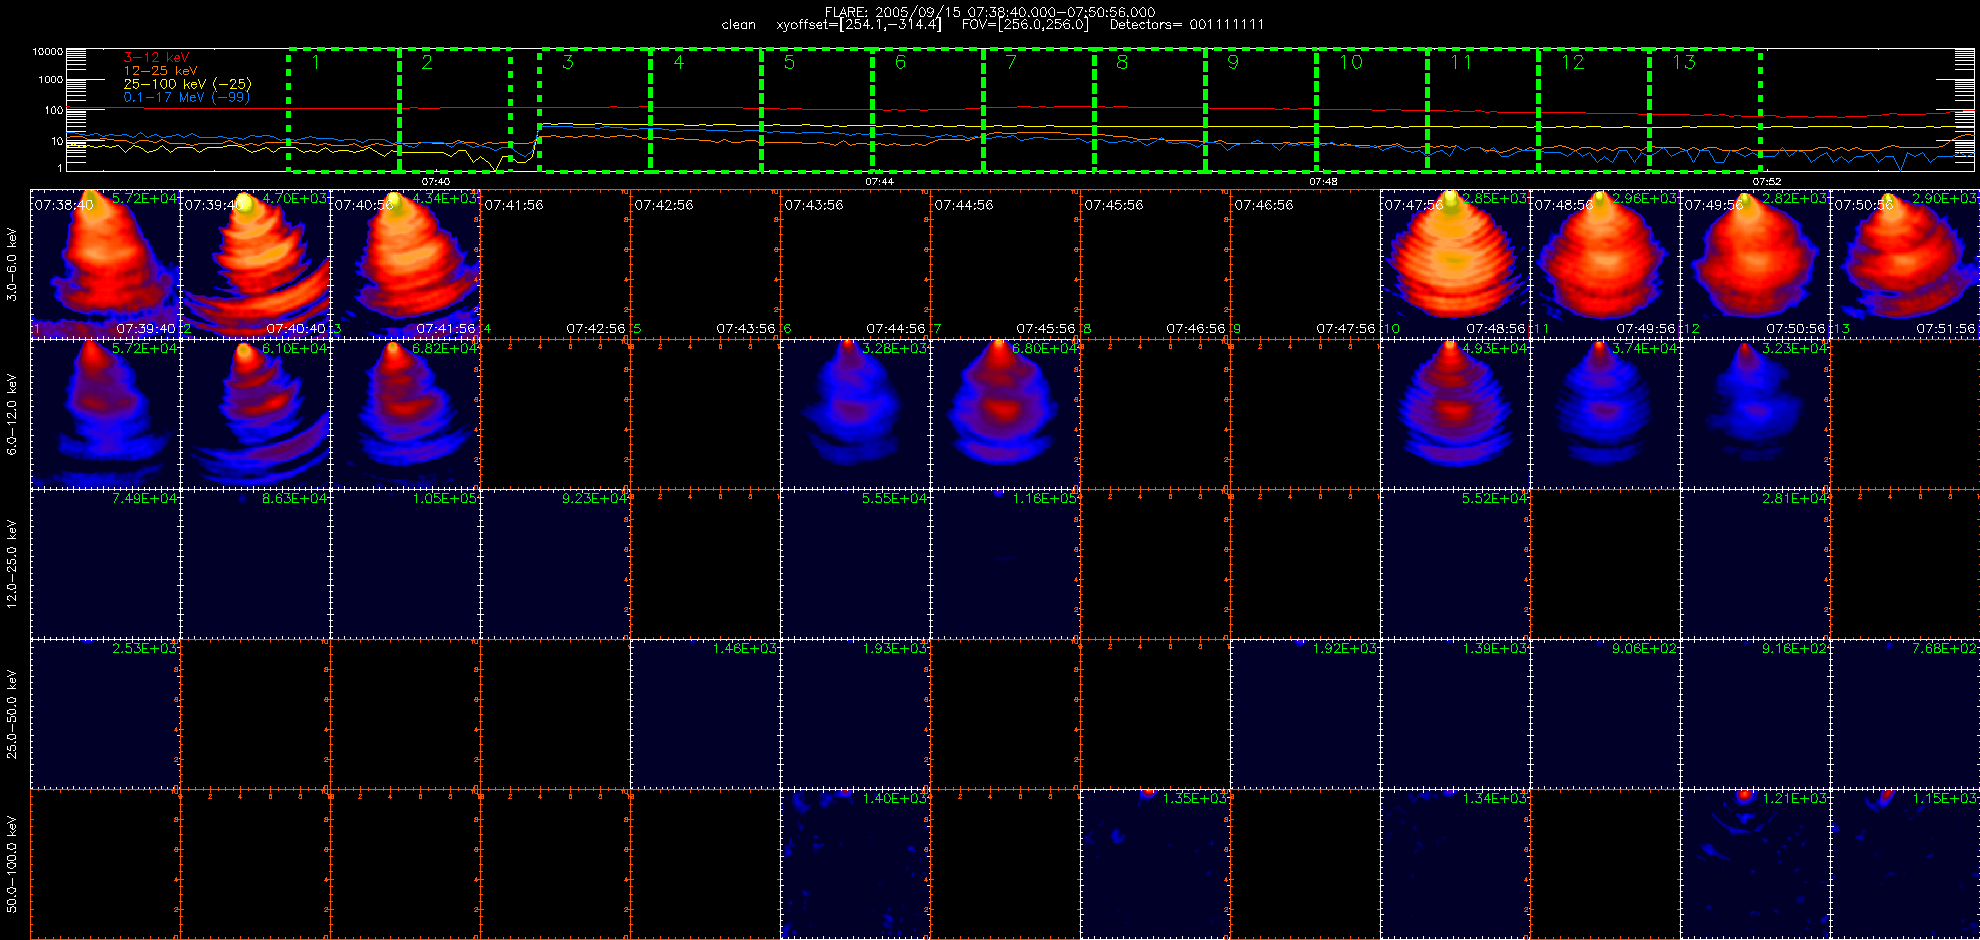Click the xyoffset=[254.1,-314.4] header text
Screen dimensions: 1980x940
pyautogui.click(x=859, y=24)
